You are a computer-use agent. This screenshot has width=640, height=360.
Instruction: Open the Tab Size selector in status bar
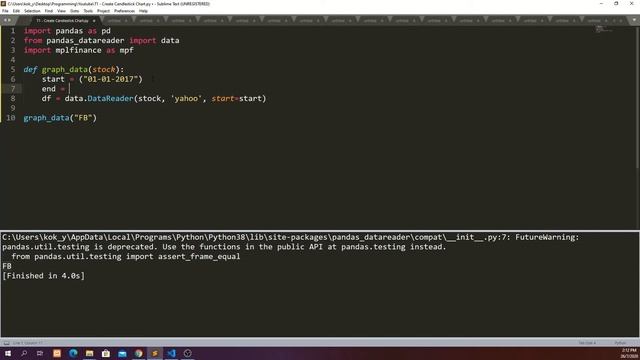pyautogui.click(x=587, y=343)
